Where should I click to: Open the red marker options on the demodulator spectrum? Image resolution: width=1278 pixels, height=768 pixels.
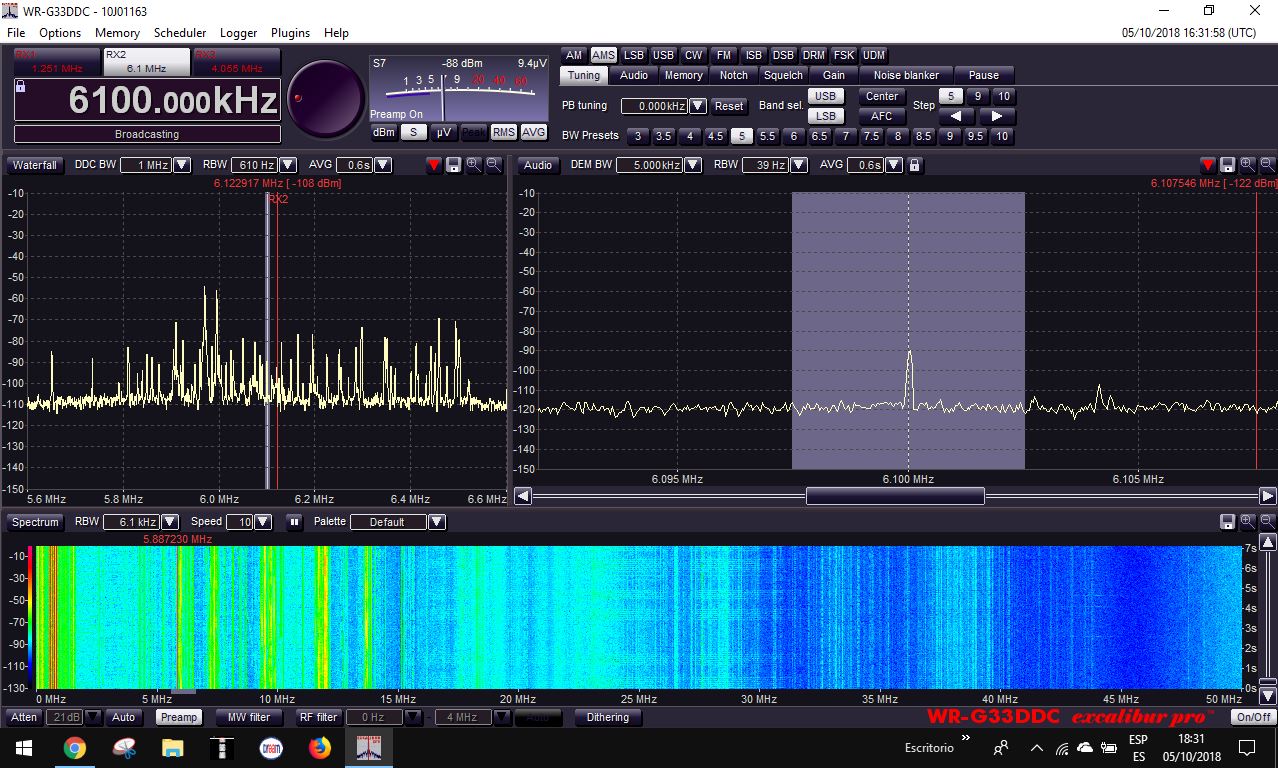coord(1207,164)
